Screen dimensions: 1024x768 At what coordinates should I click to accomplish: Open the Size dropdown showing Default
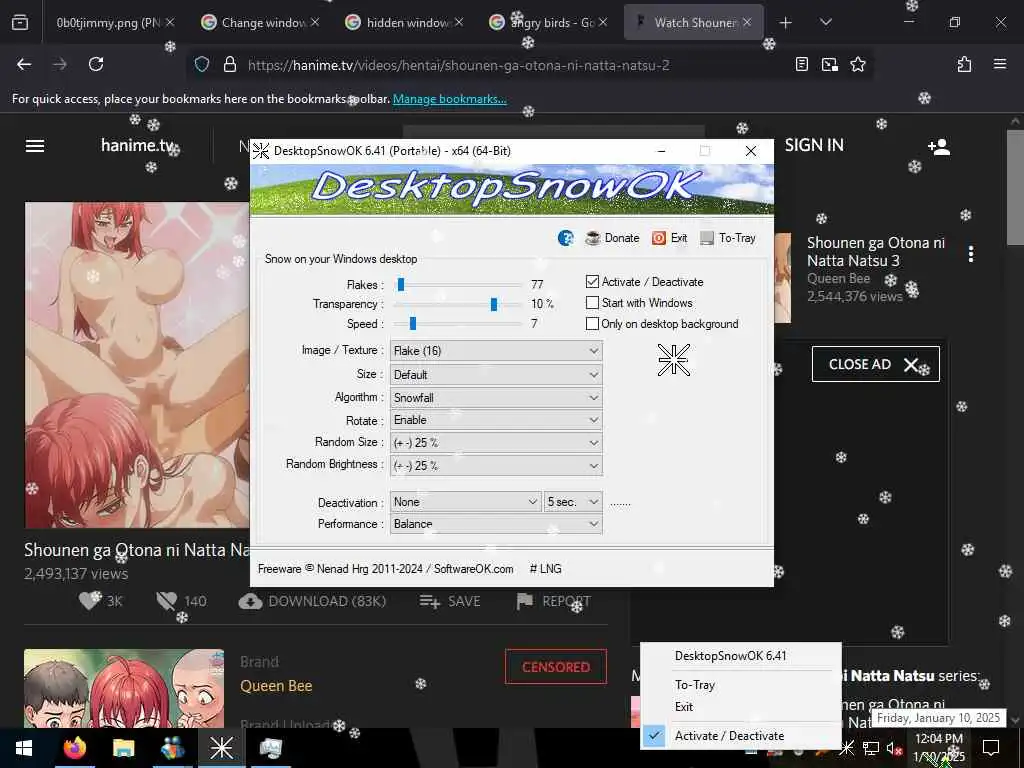click(496, 374)
